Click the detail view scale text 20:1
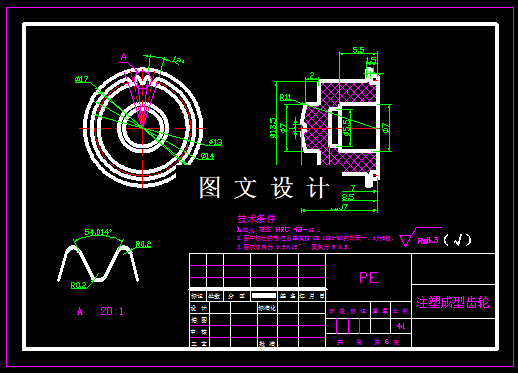This screenshot has width=518, height=373. pyautogui.click(x=112, y=311)
